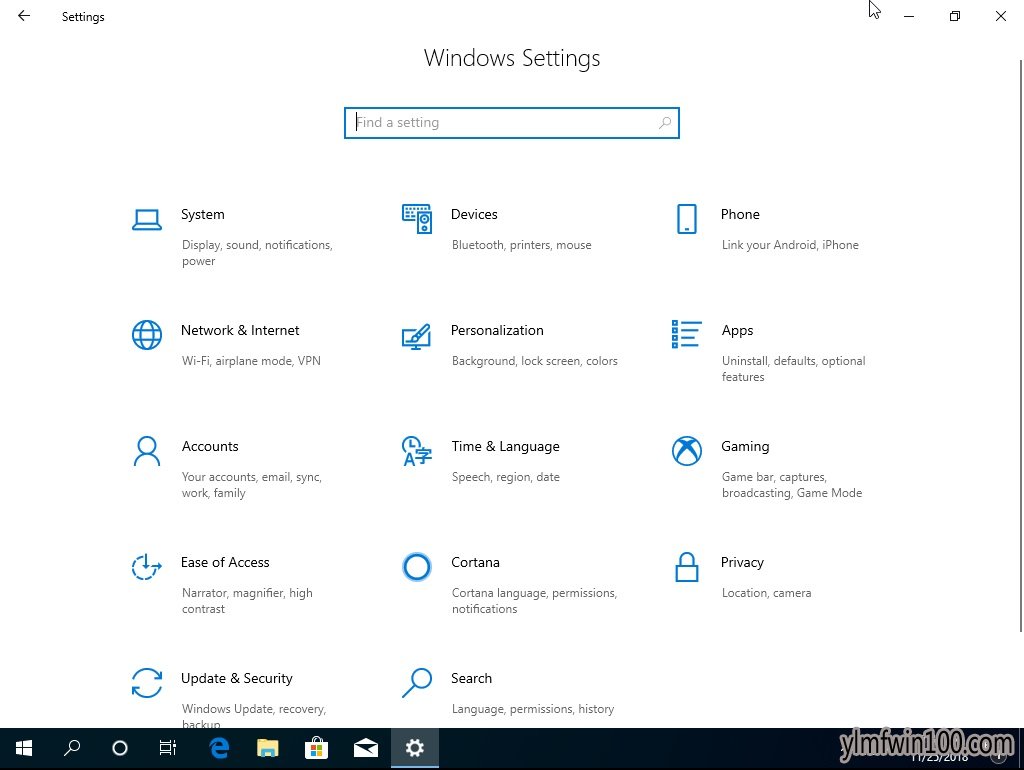
Task: Click the 'Uninstall, defaults, optional features' description
Action: (793, 369)
